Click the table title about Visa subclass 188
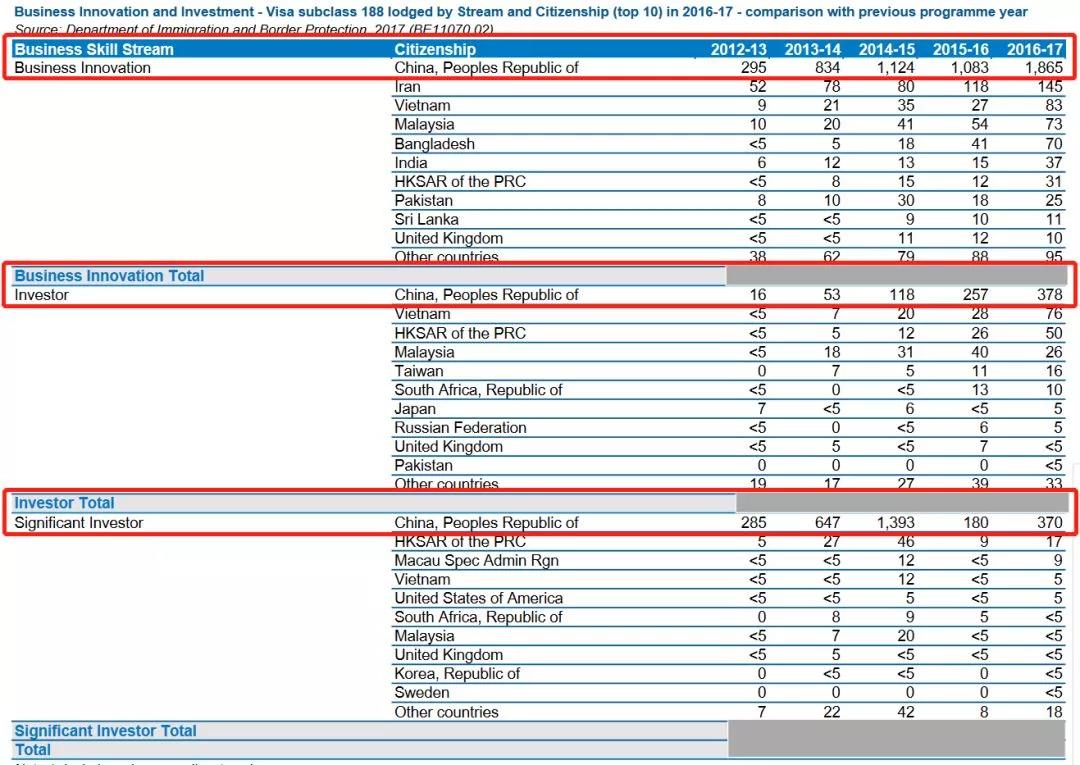Screen dimensions: 1080x765 click(521, 12)
